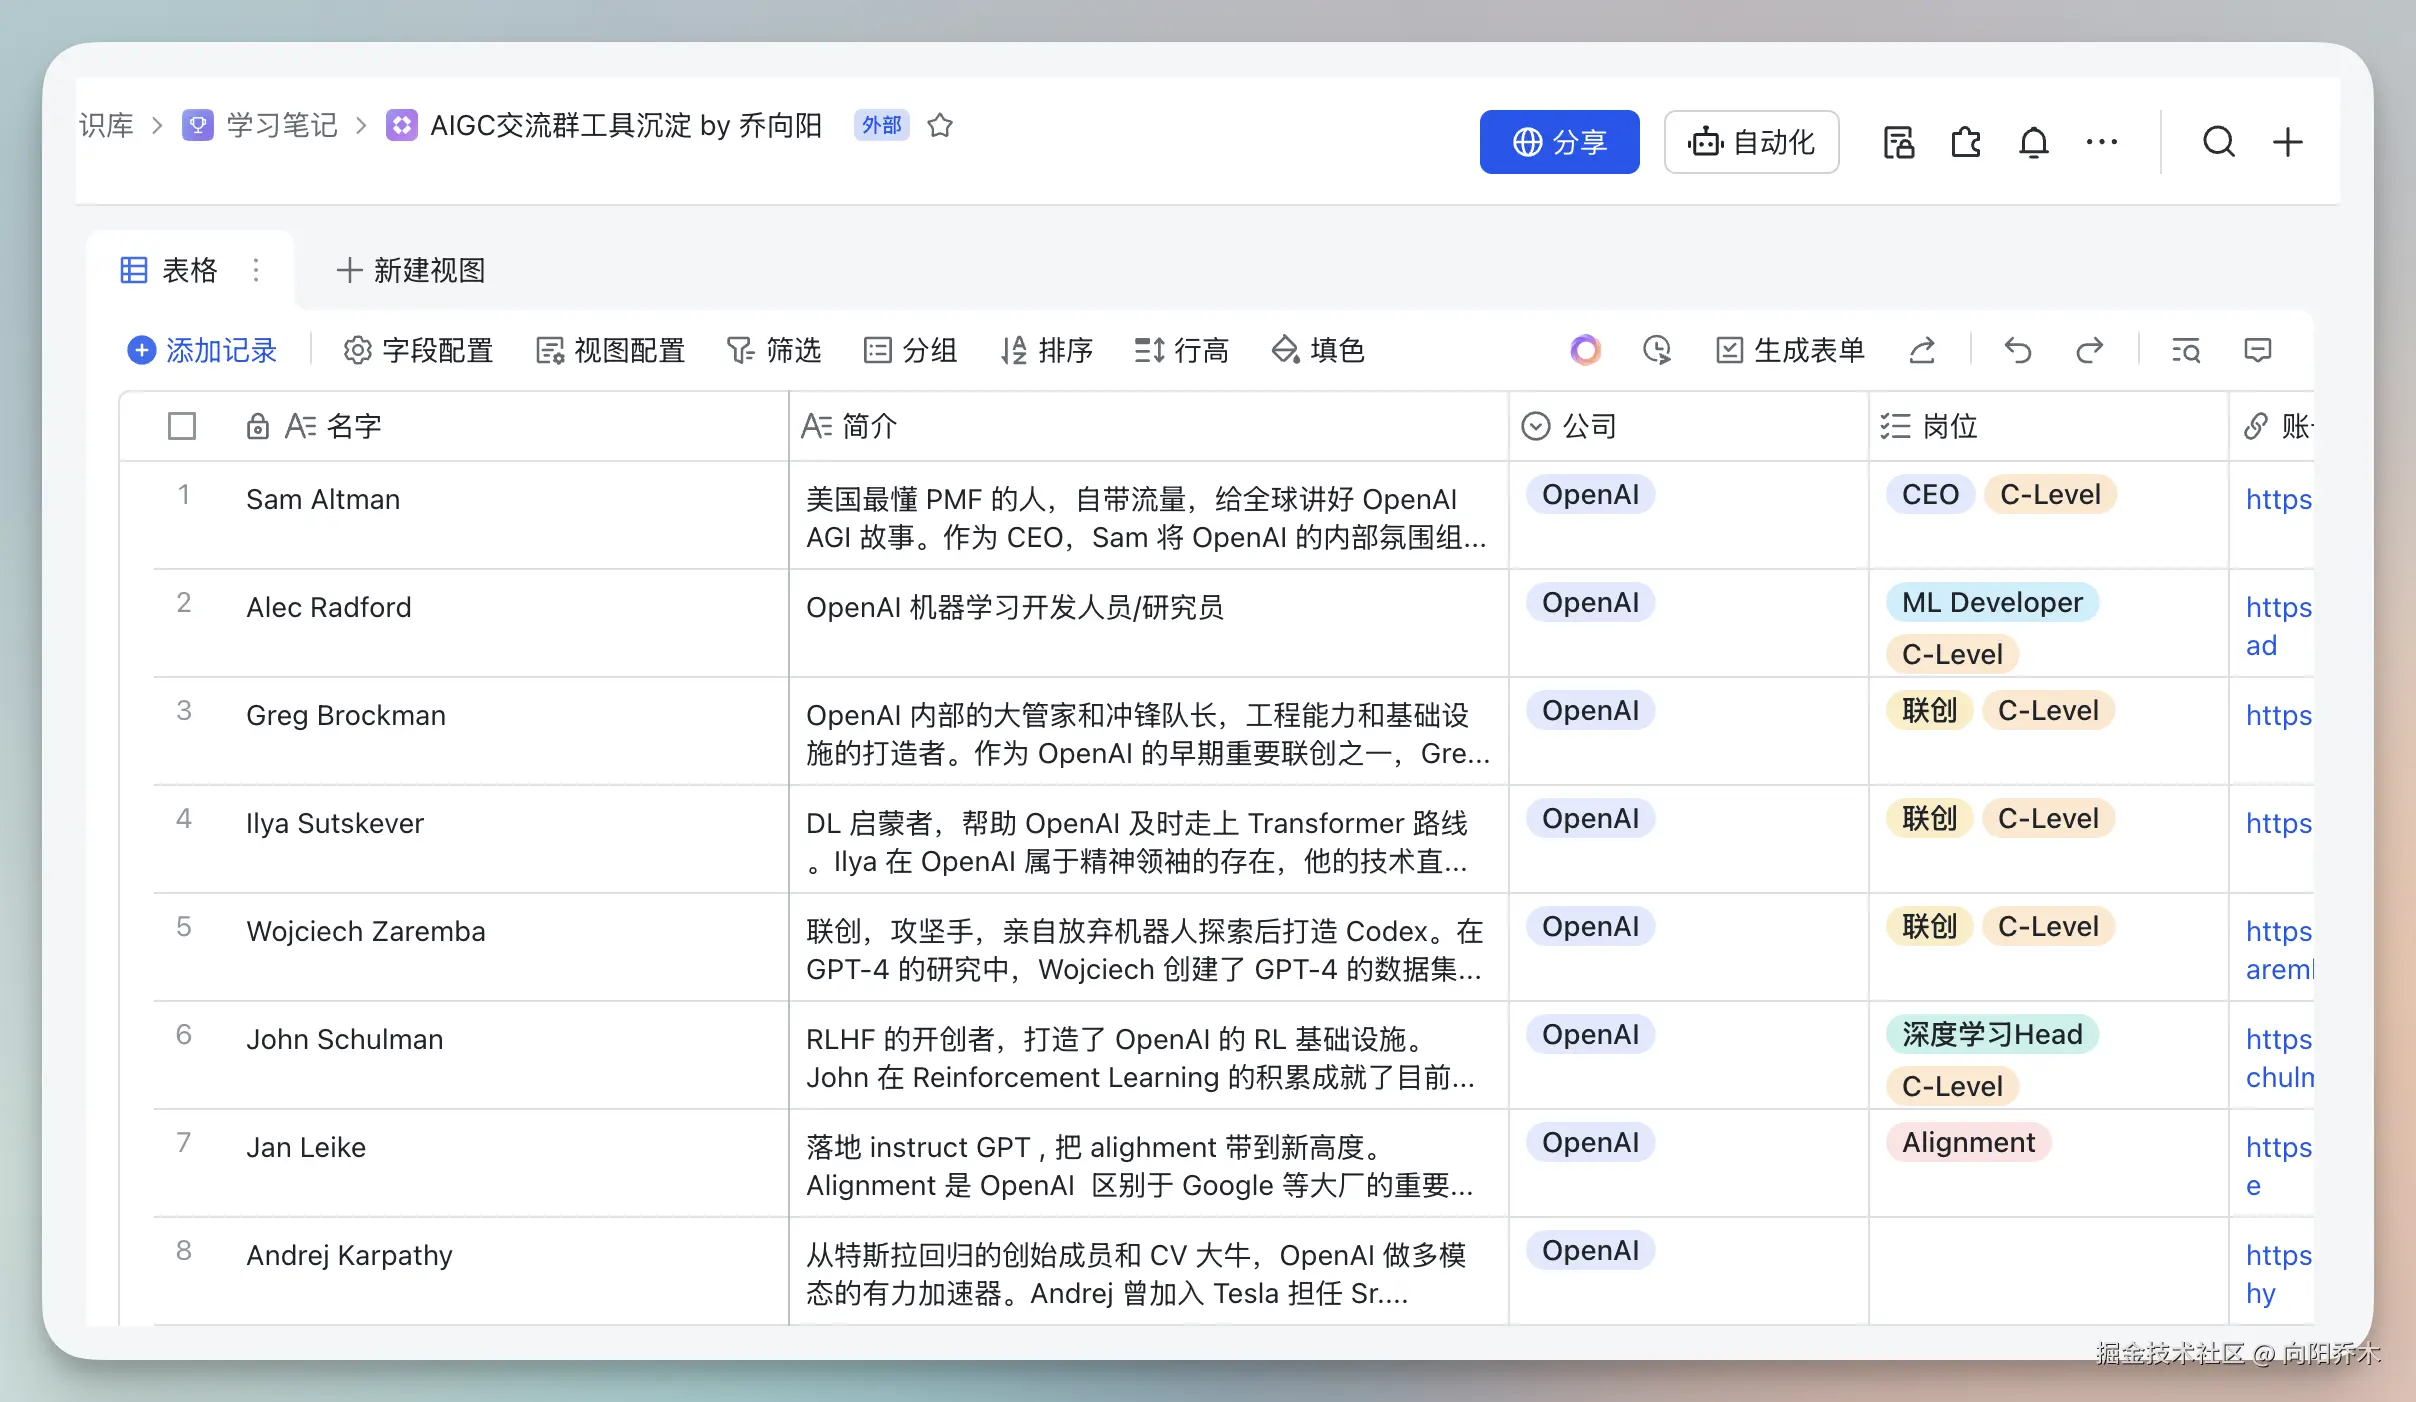Star this document as favorite
The image size is (2416, 1402).
pos(940,126)
